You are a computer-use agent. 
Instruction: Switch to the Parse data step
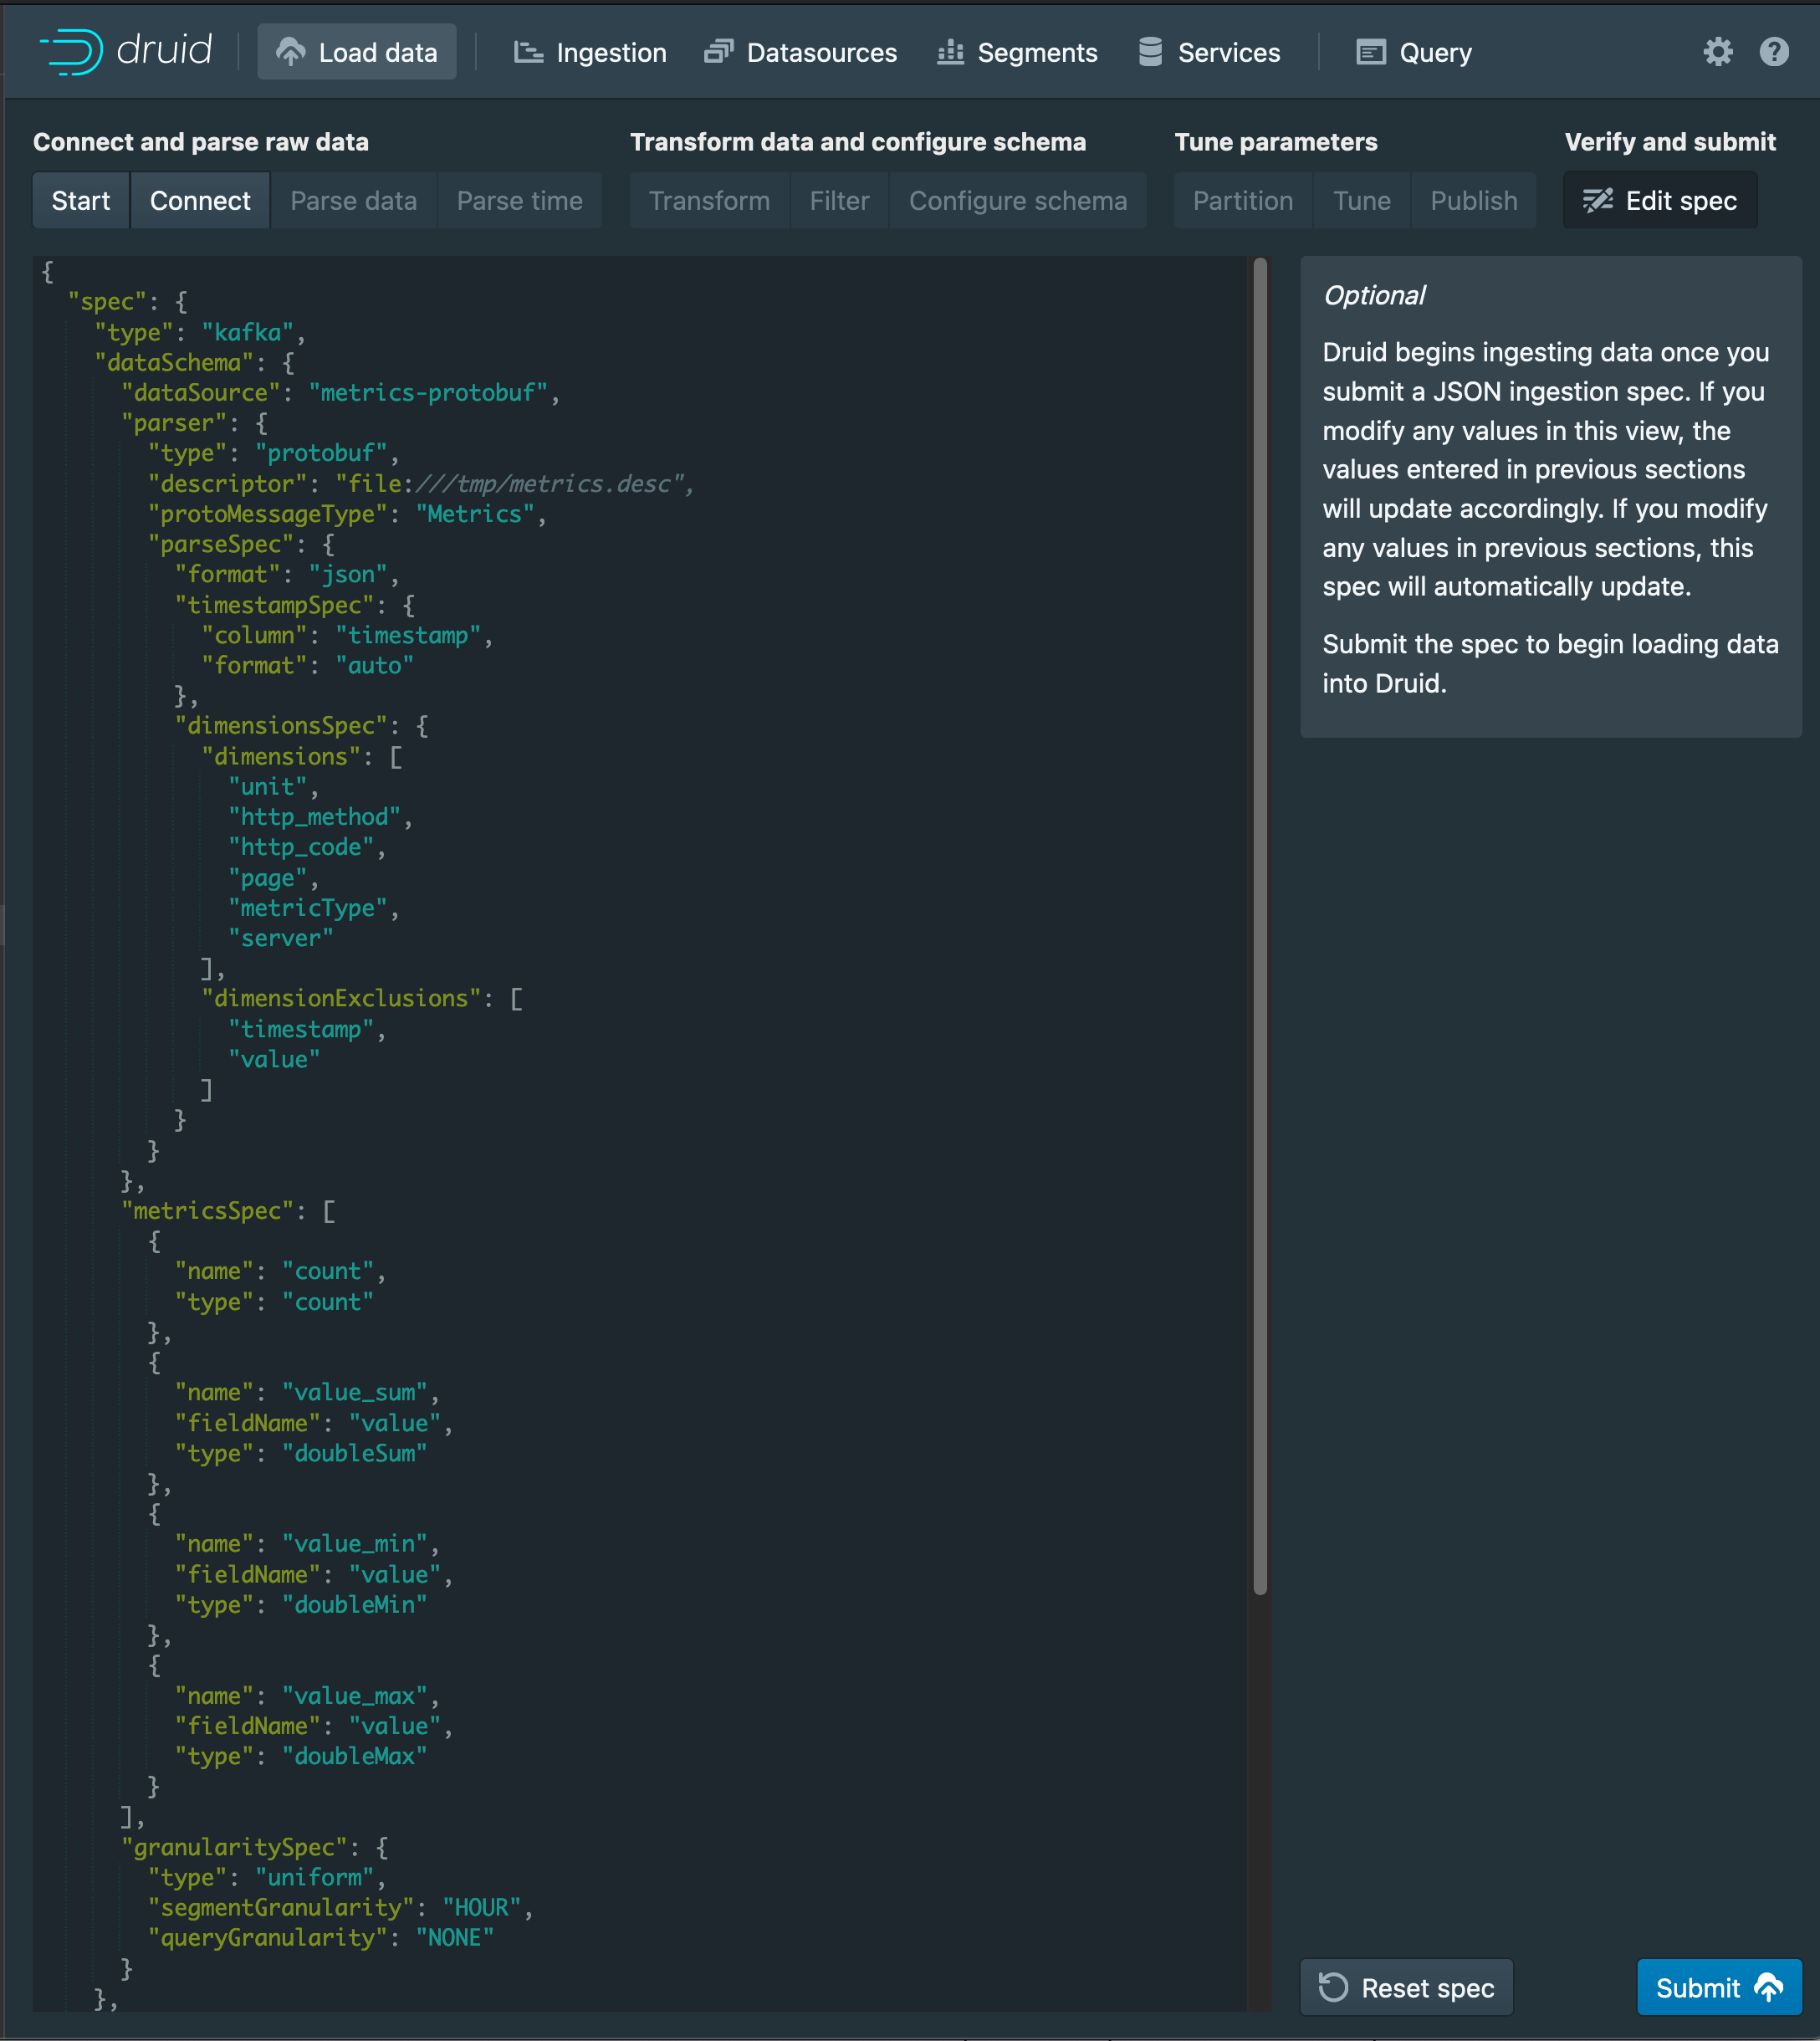tap(353, 201)
